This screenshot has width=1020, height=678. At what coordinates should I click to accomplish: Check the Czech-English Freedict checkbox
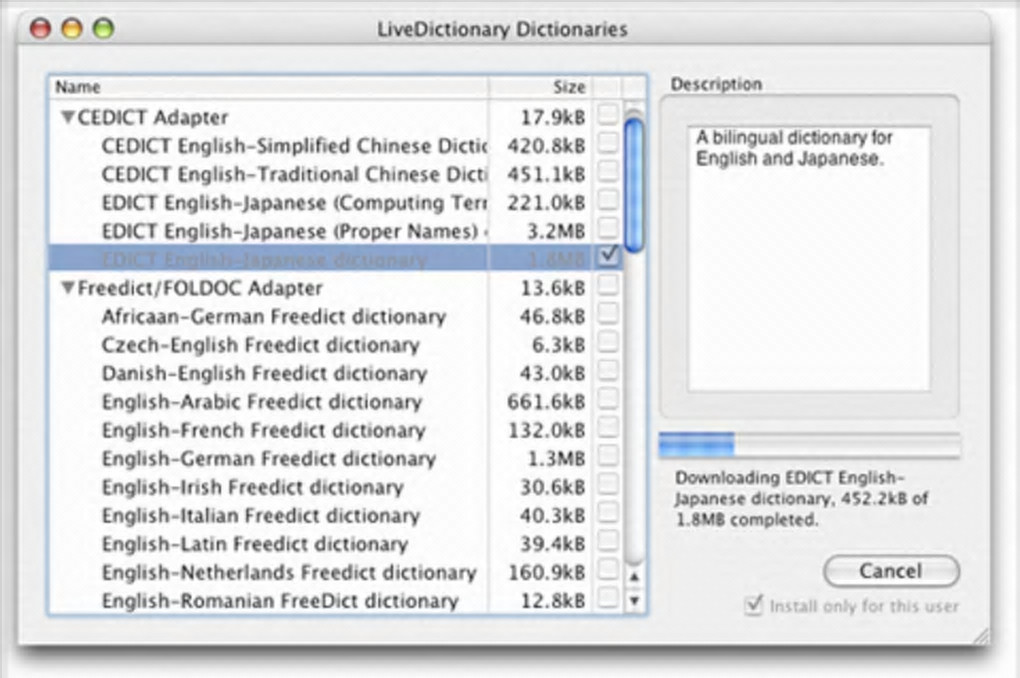(x=608, y=342)
